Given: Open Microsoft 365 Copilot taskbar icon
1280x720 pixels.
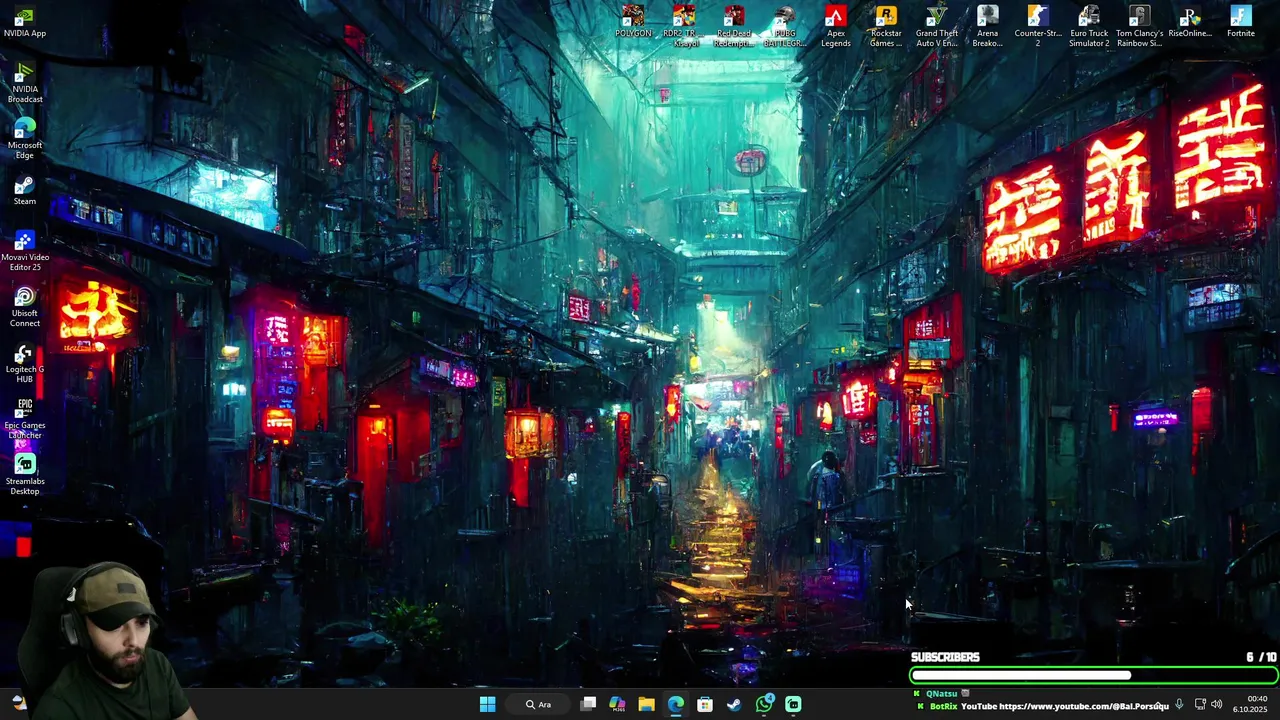Looking at the screenshot, I should (617, 704).
